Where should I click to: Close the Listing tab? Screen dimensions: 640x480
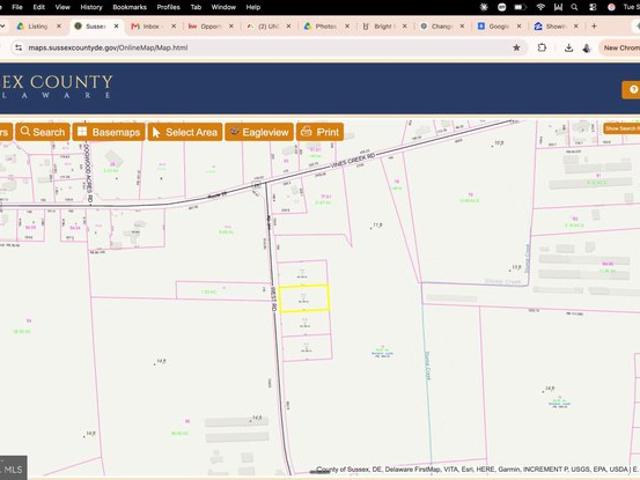coord(59,26)
